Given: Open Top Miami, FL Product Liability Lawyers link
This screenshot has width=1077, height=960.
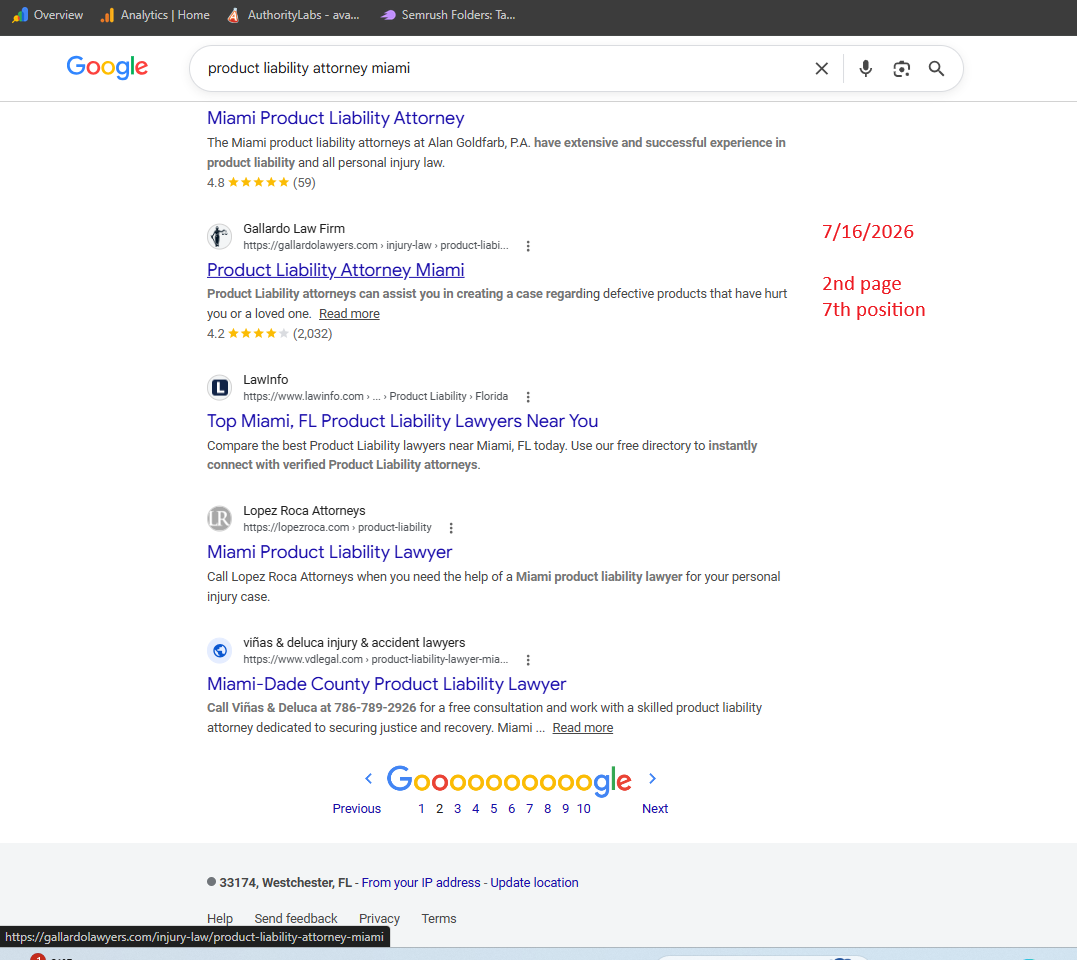Looking at the screenshot, I should coord(403,421).
